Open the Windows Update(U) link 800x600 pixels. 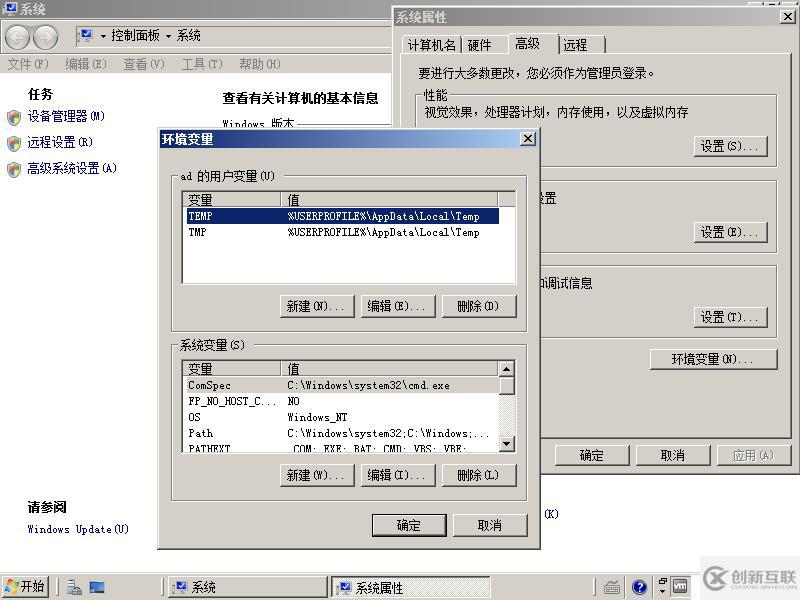click(78, 530)
